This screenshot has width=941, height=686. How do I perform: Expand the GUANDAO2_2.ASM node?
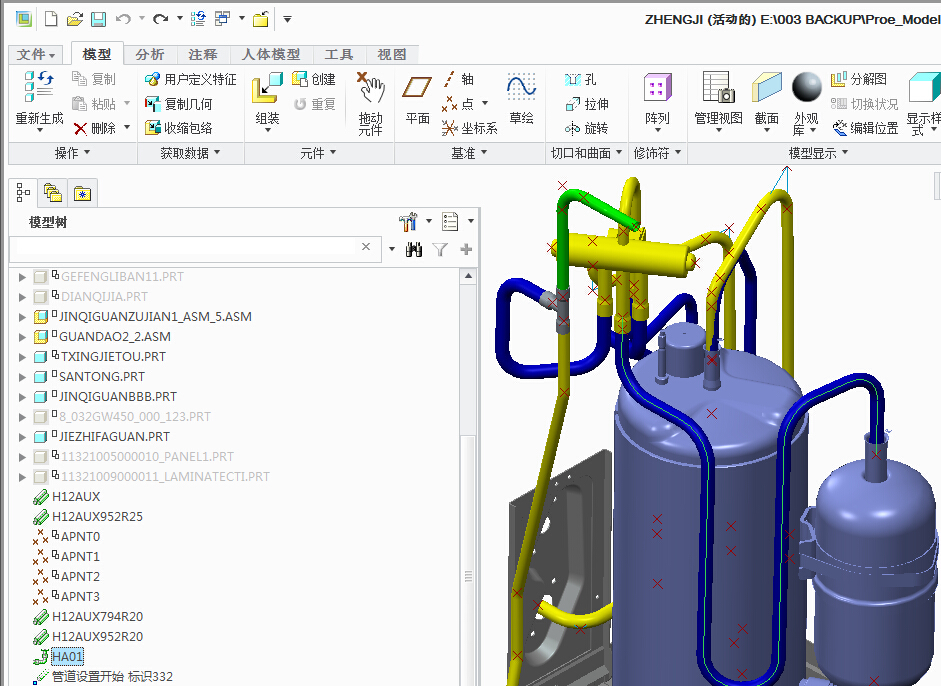22,337
